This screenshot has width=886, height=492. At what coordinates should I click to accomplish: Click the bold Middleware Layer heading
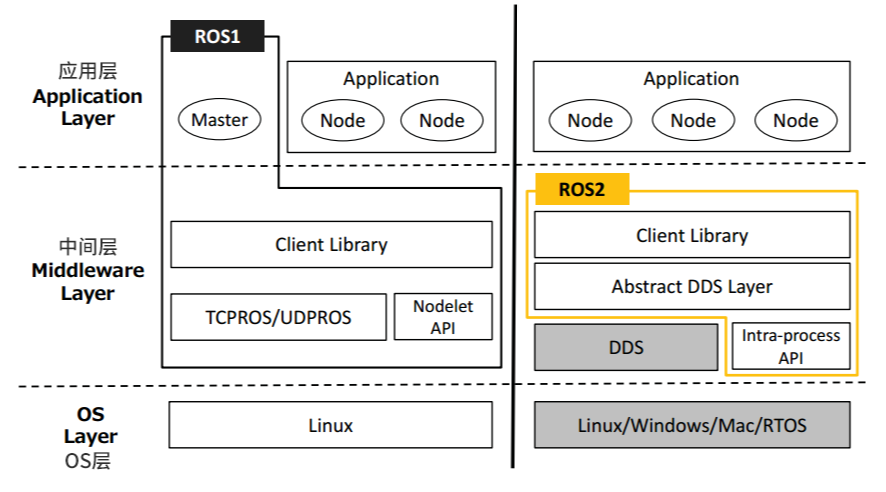[x=88, y=282]
